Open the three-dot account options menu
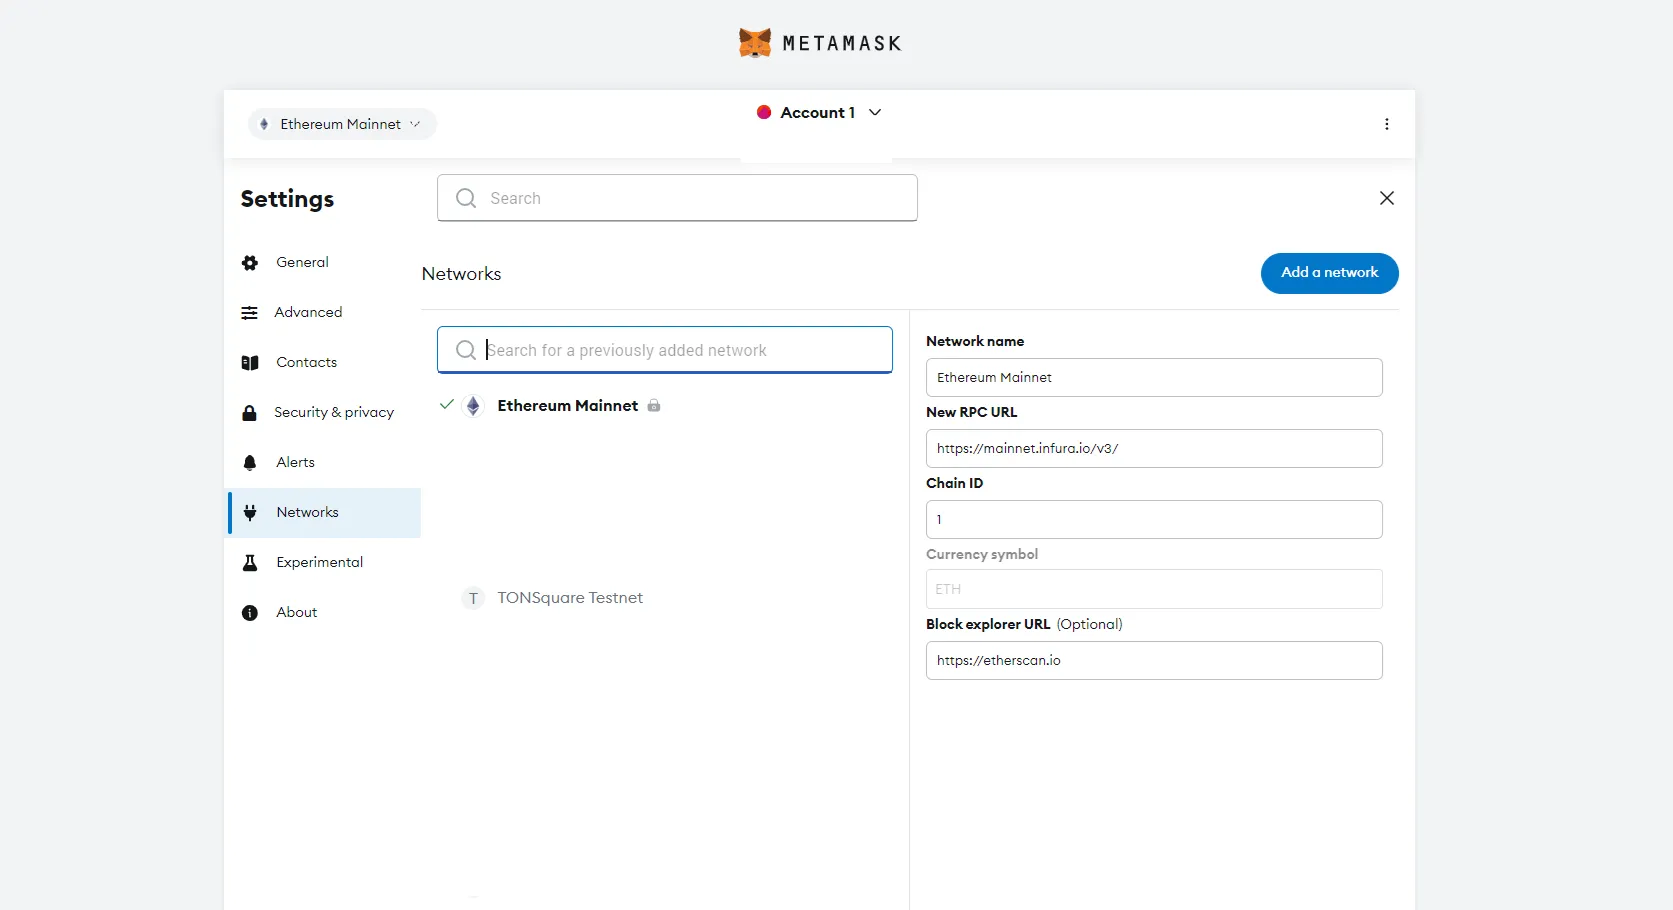 (x=1387, y=124)
